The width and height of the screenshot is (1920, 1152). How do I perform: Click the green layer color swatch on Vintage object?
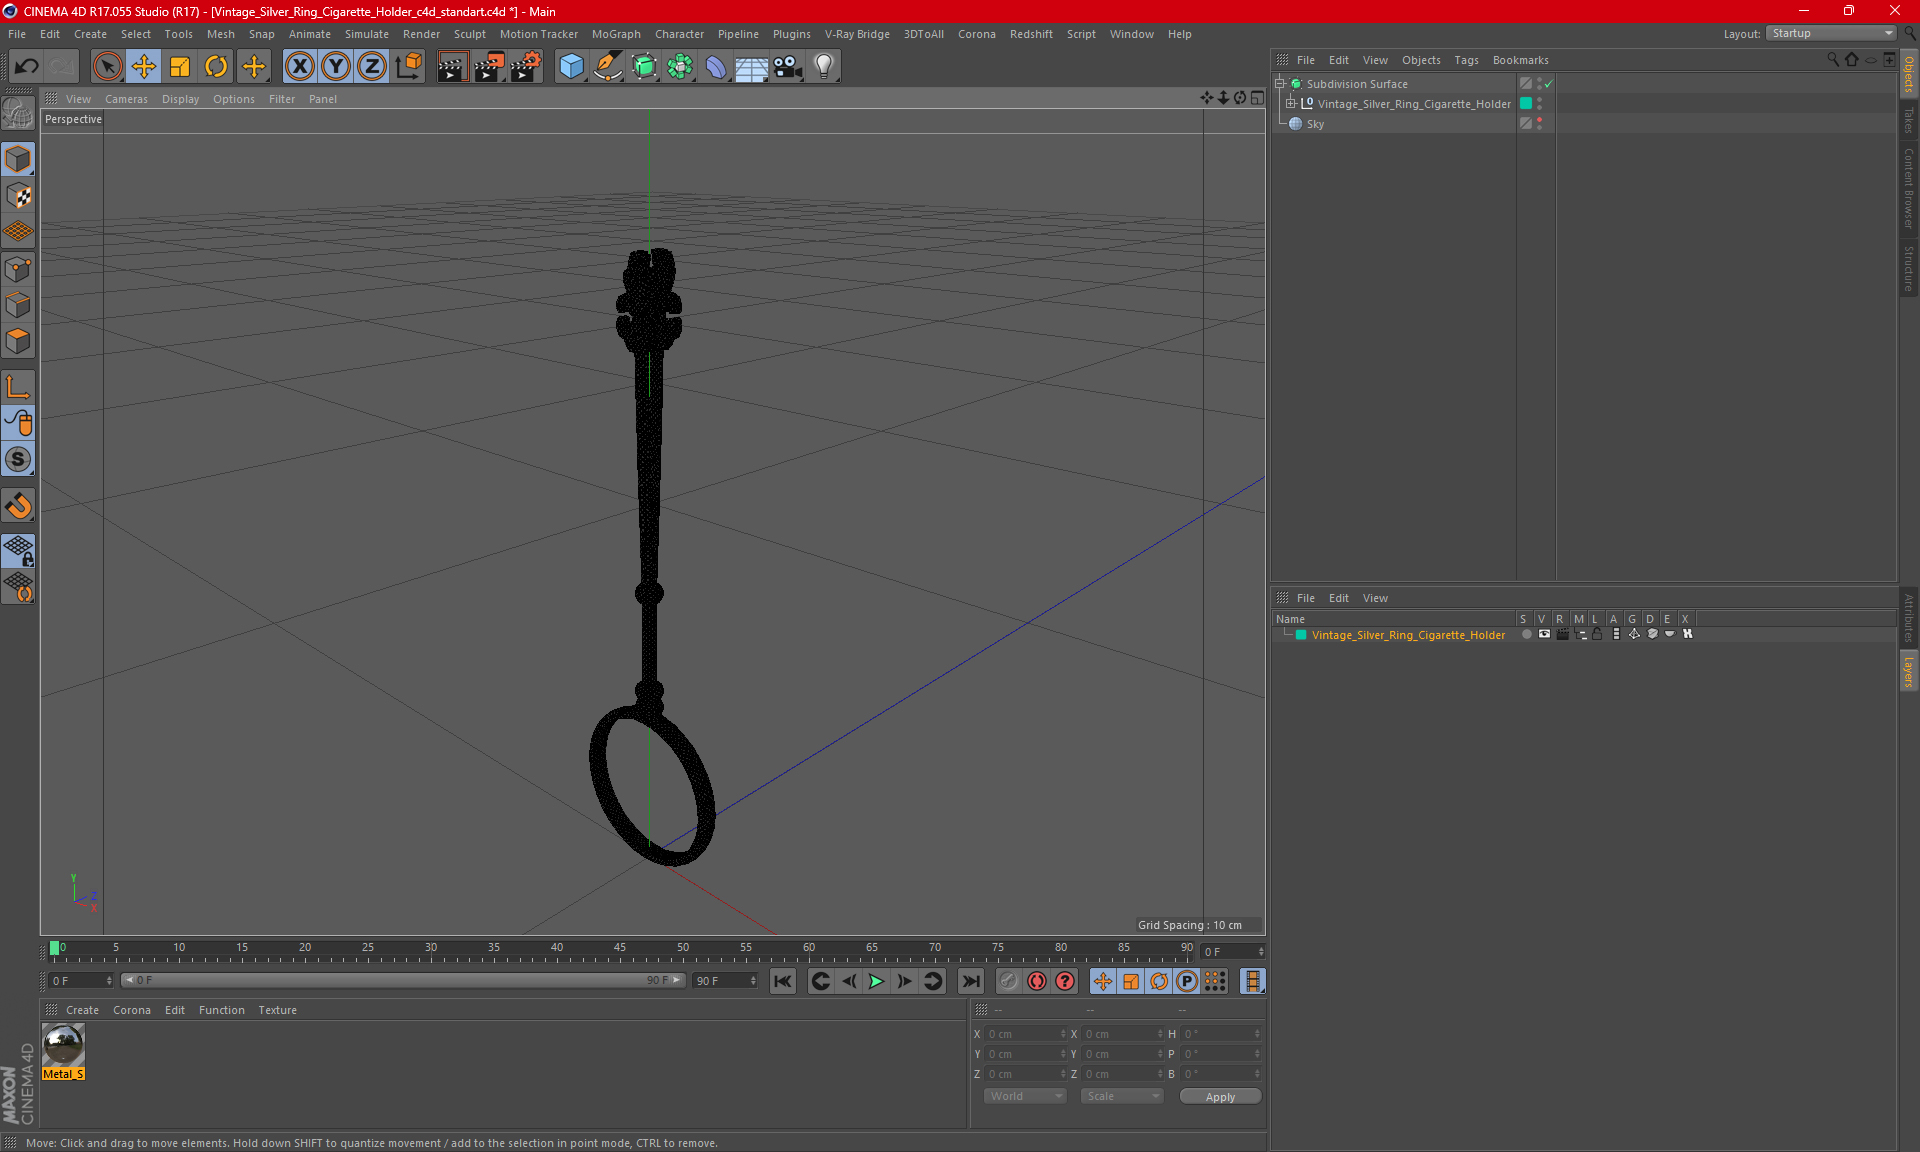tap(1526, 104)
